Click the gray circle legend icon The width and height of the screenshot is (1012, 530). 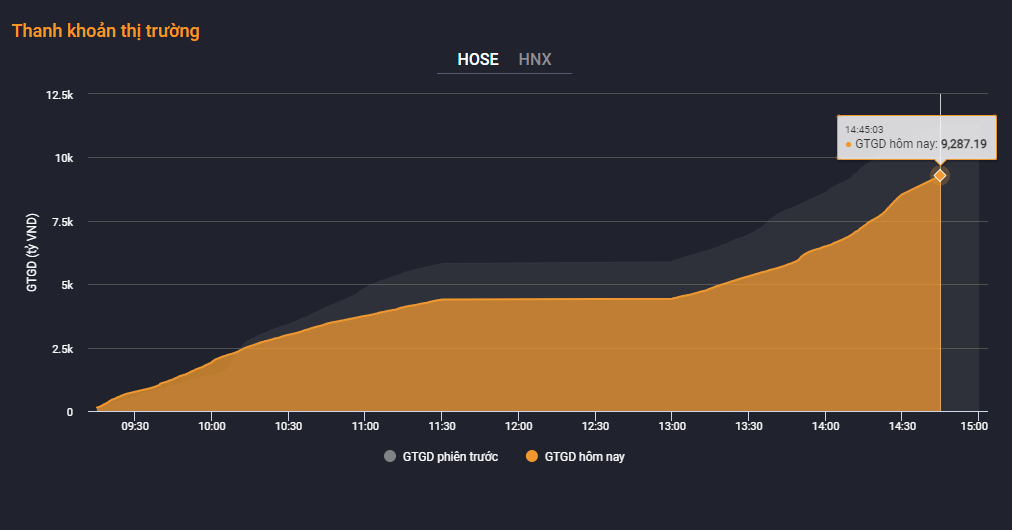point(390,457)
